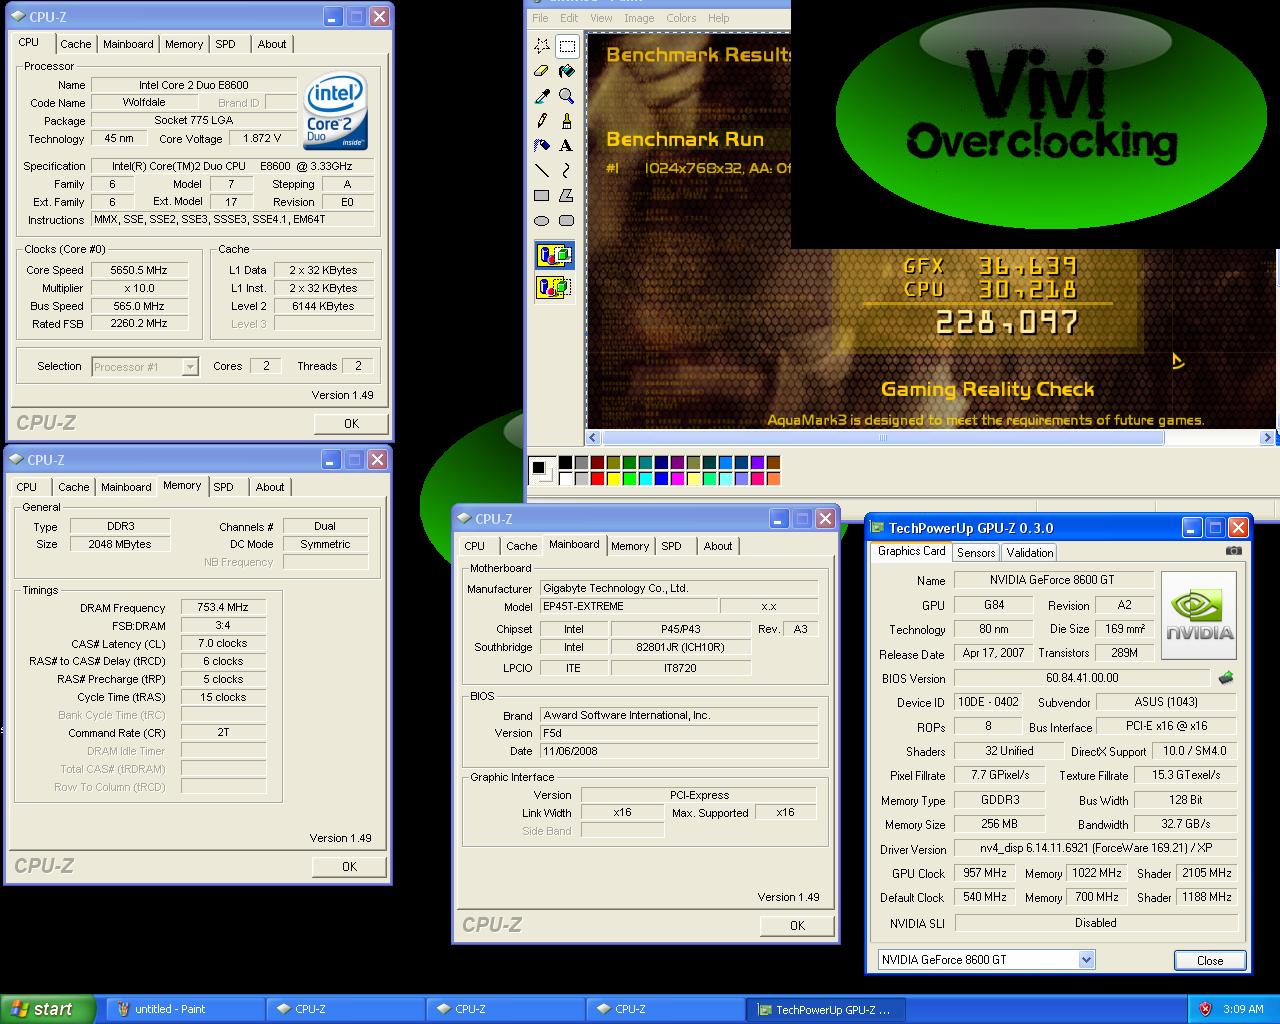Pick the bright red color swatch
Screen dimensions: 1280x1024
(597, 479)
